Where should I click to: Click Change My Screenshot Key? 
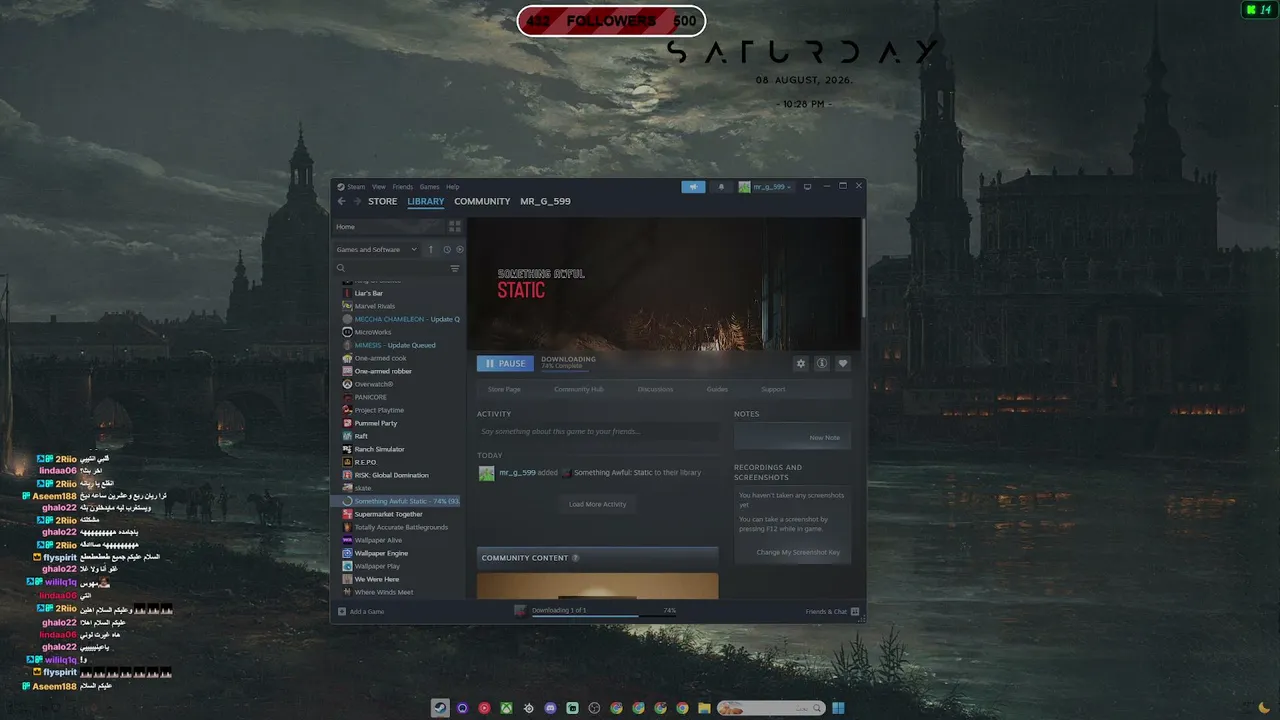click(798, 552)
